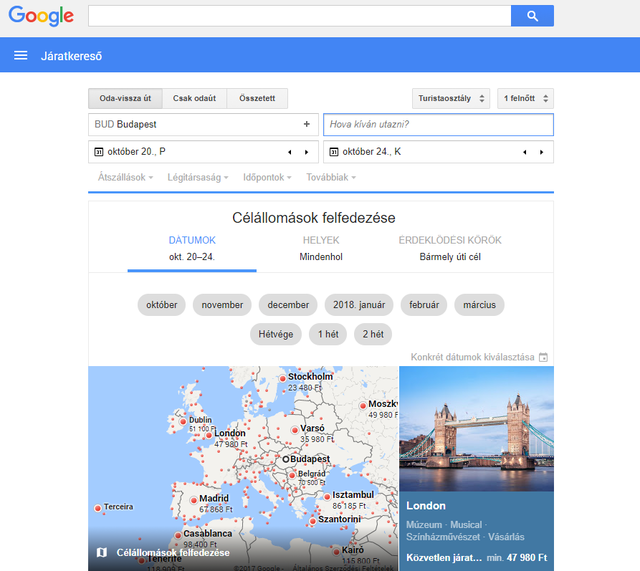Click the Tower Bridge London photo

476,429
